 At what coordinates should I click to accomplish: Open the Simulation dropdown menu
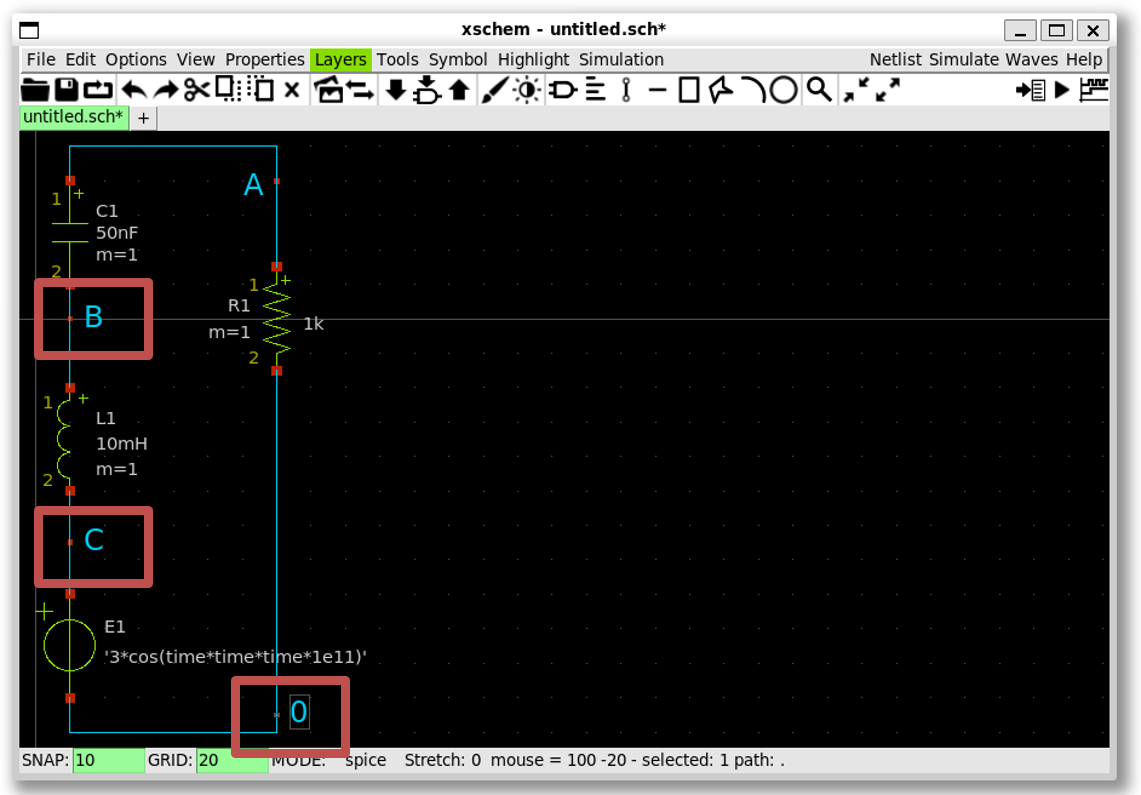(x=621, y=60)
